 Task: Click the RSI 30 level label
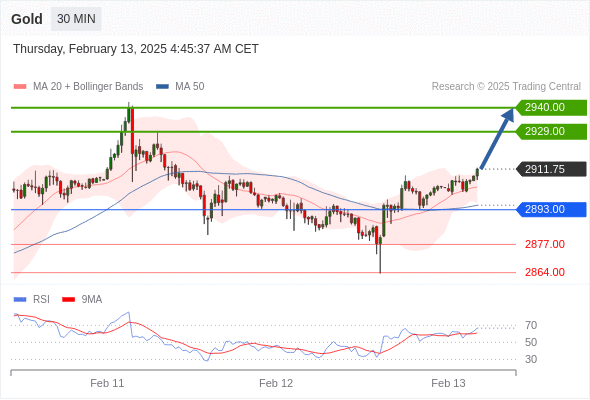531,359
